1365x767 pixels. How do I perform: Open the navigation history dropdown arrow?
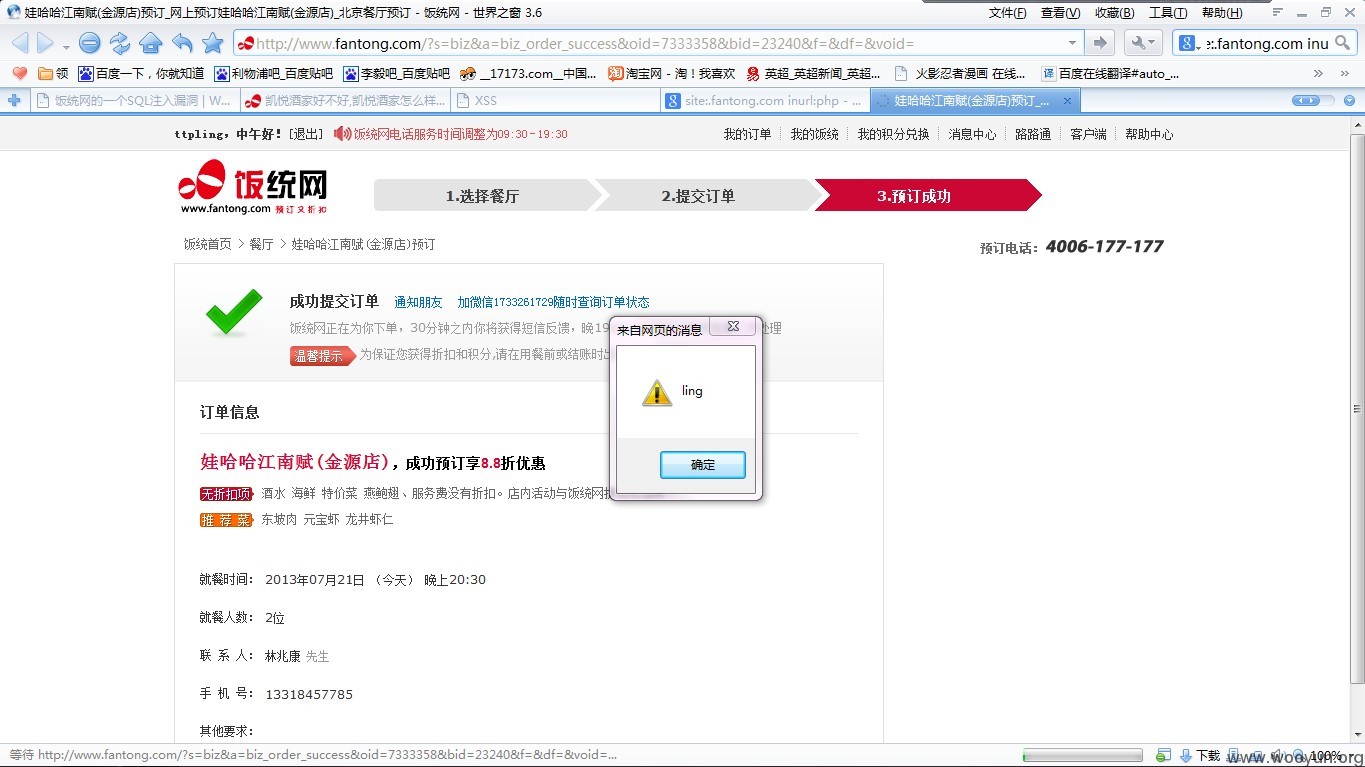click(66, 46)
